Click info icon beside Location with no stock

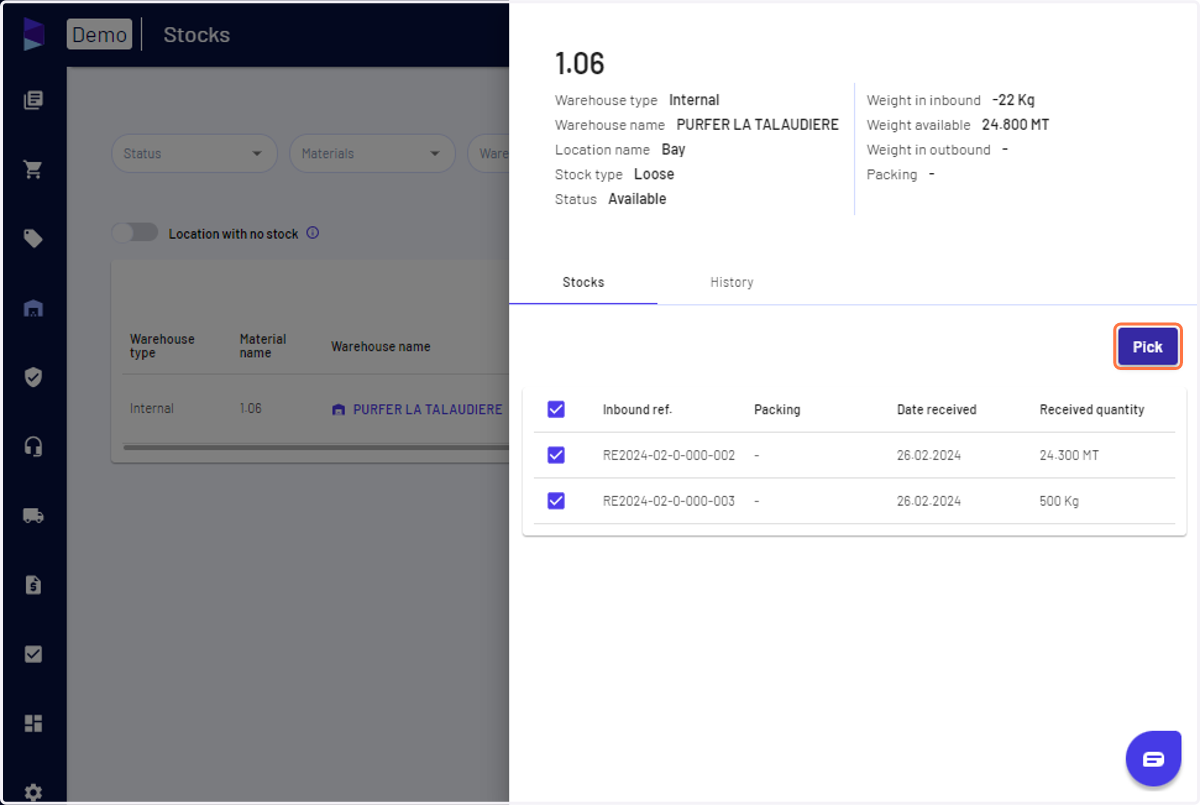click(312, 233)
